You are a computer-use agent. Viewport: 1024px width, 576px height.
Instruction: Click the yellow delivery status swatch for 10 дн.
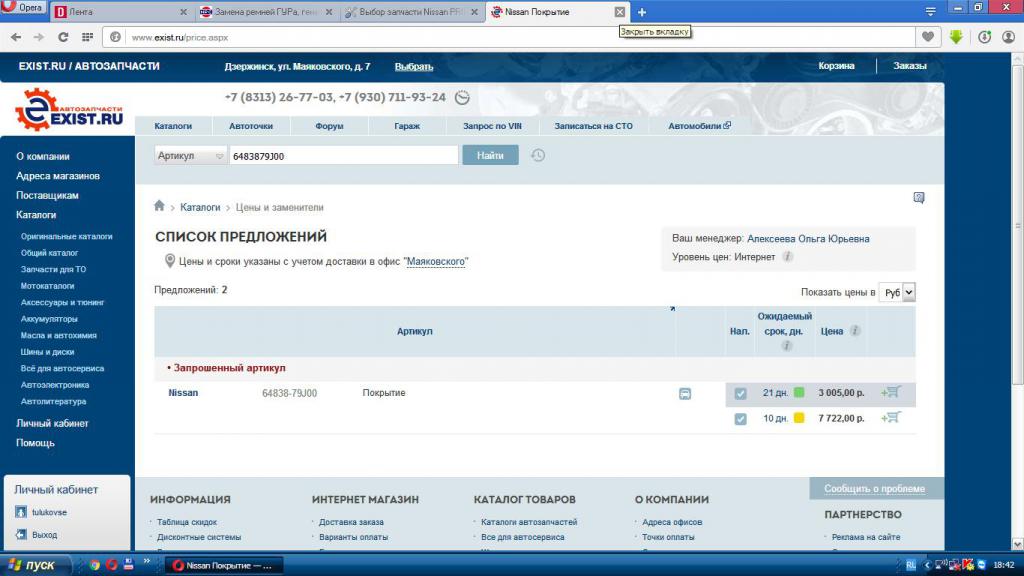[799, 418]
